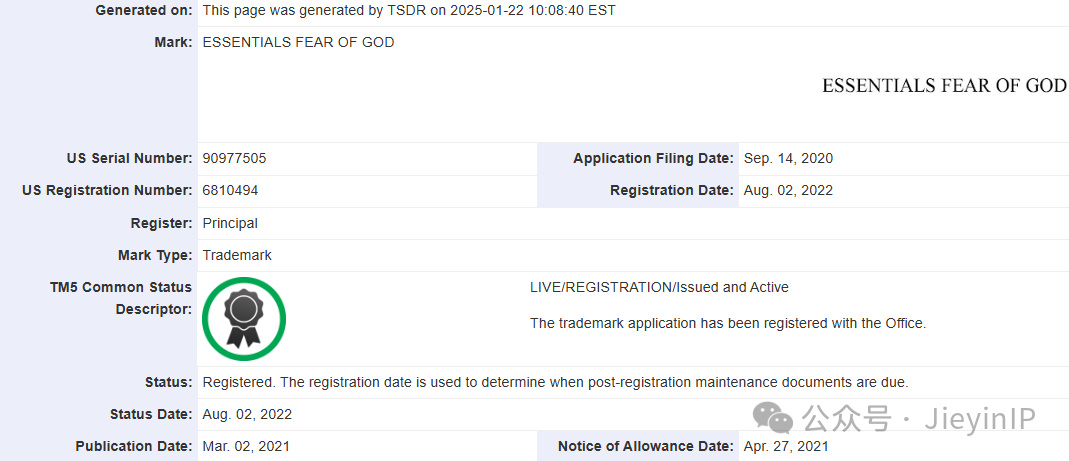Select the registration number 6810494
The height and width of the screenshot is (461, 1069).
point(230,190)
